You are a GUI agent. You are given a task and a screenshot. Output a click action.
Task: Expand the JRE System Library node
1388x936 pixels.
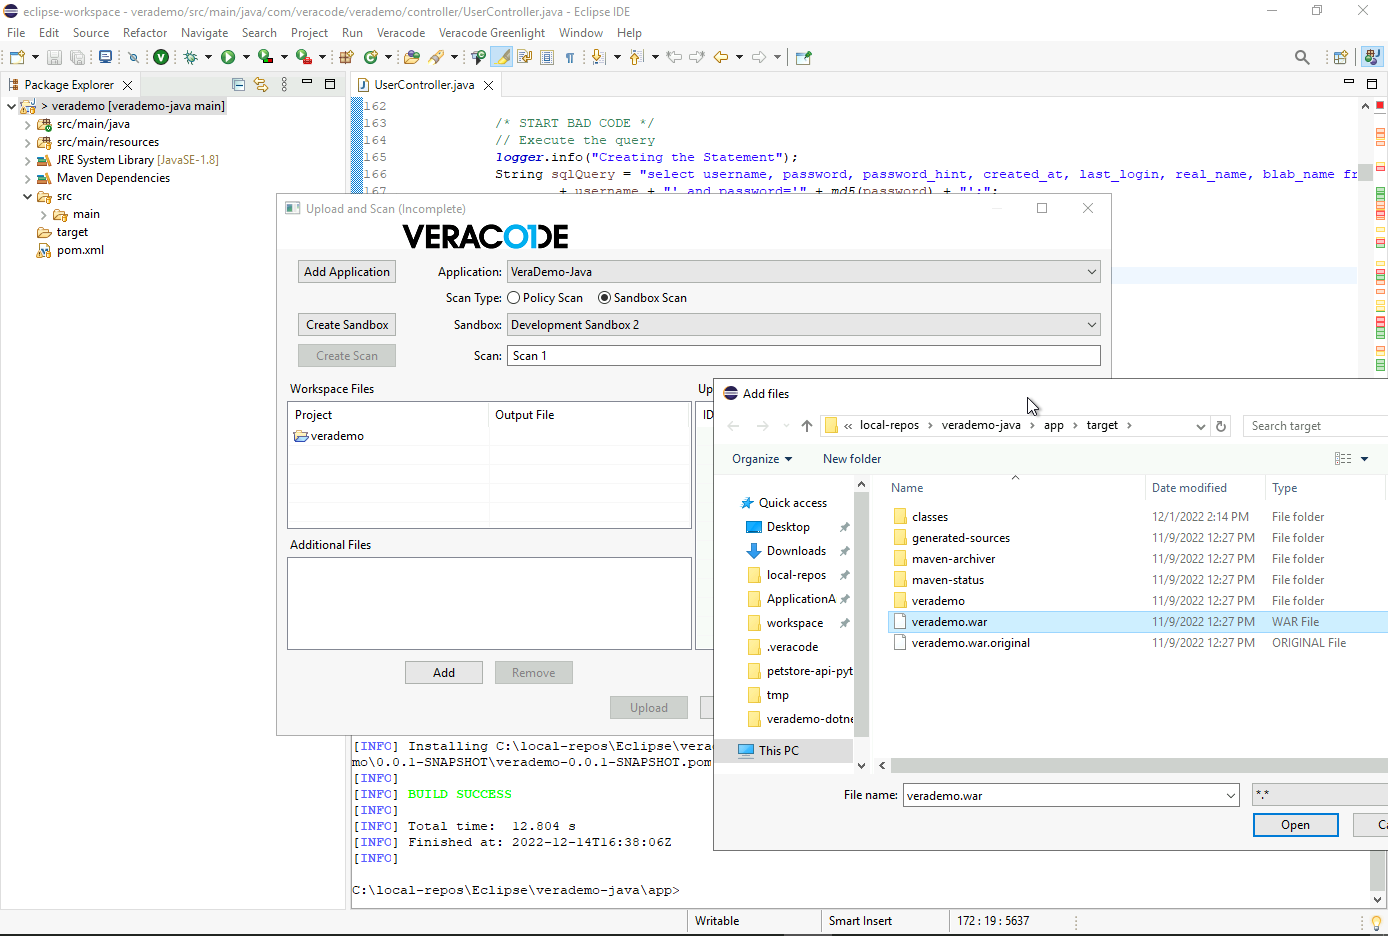coord(27,160)
